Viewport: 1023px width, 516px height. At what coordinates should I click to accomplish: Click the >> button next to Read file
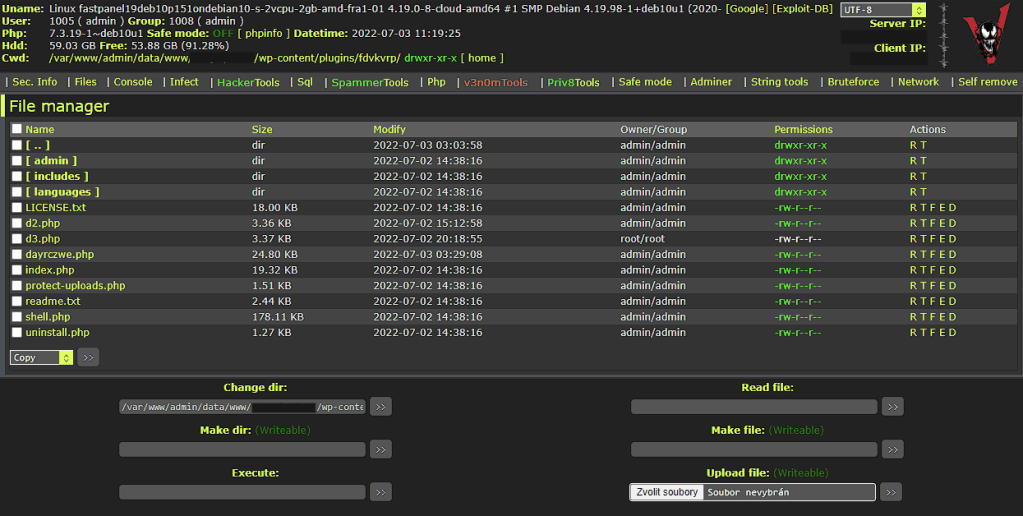pos(892,407)
